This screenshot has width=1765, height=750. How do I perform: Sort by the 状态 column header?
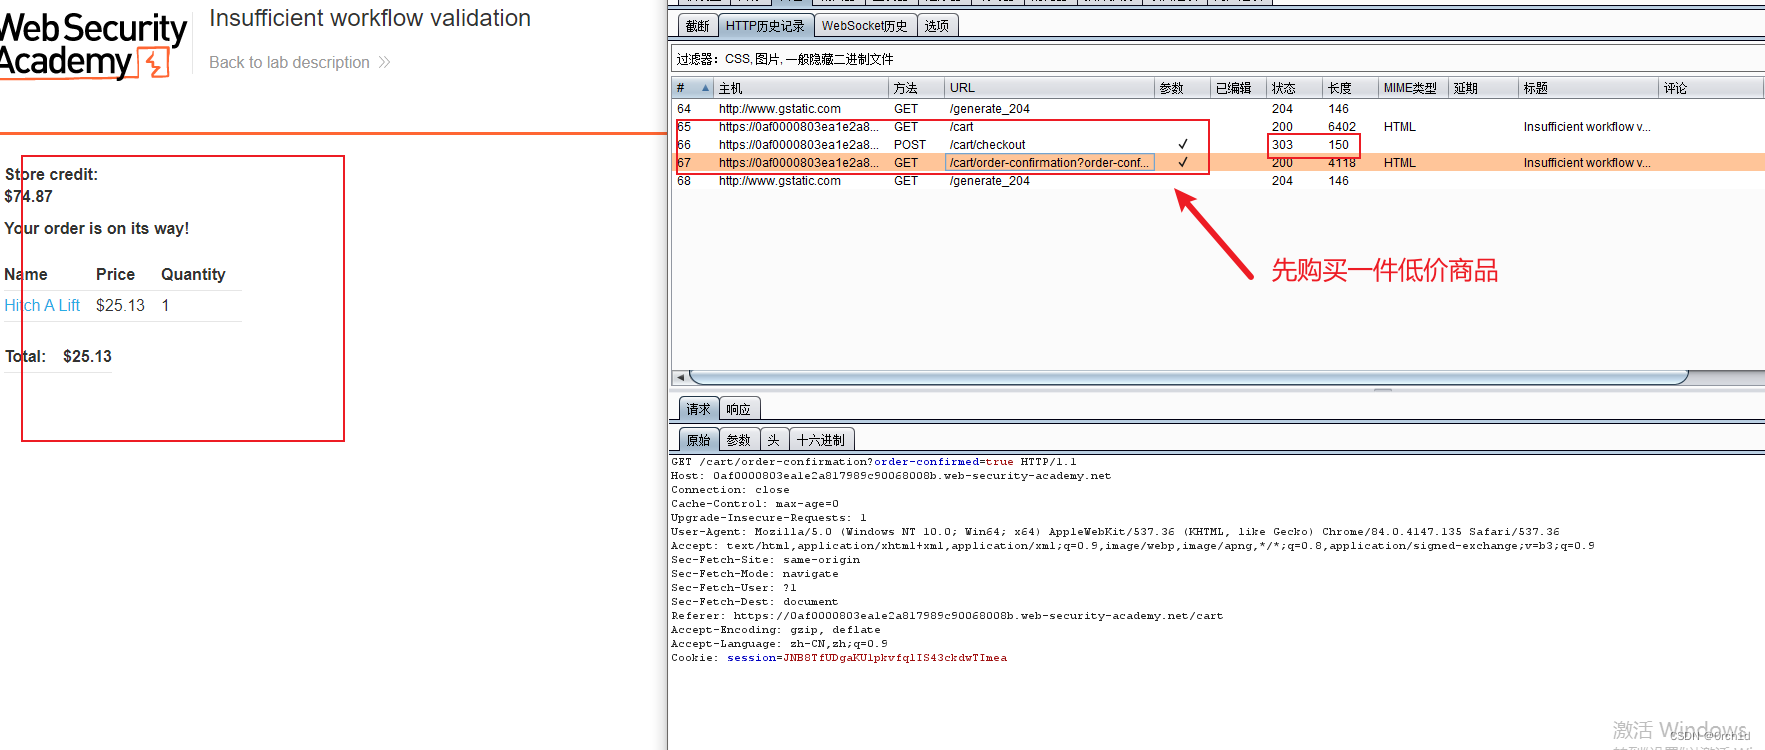click(1294, 88)
